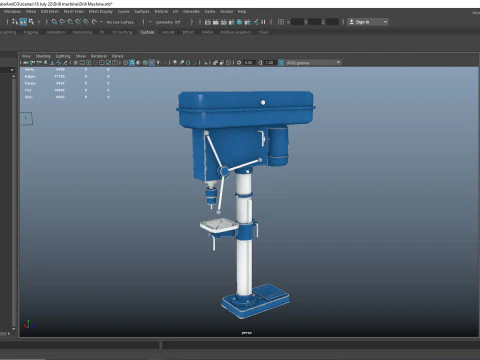Open the live surface dropdown arrow
This screenshot has height=360, width=480.
click(x=101, y=22)
